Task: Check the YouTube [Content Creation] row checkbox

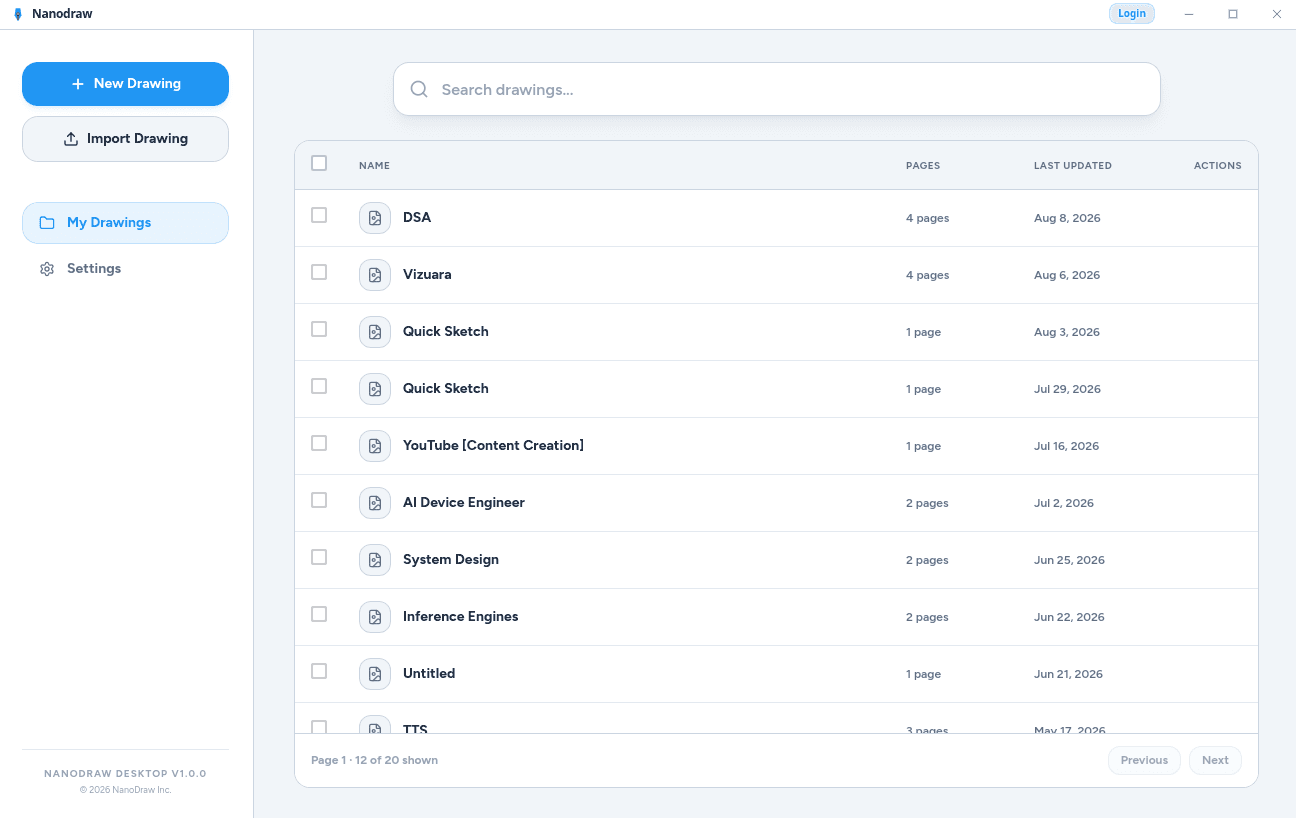Action: pyautogui.click(x=319, y=443)
